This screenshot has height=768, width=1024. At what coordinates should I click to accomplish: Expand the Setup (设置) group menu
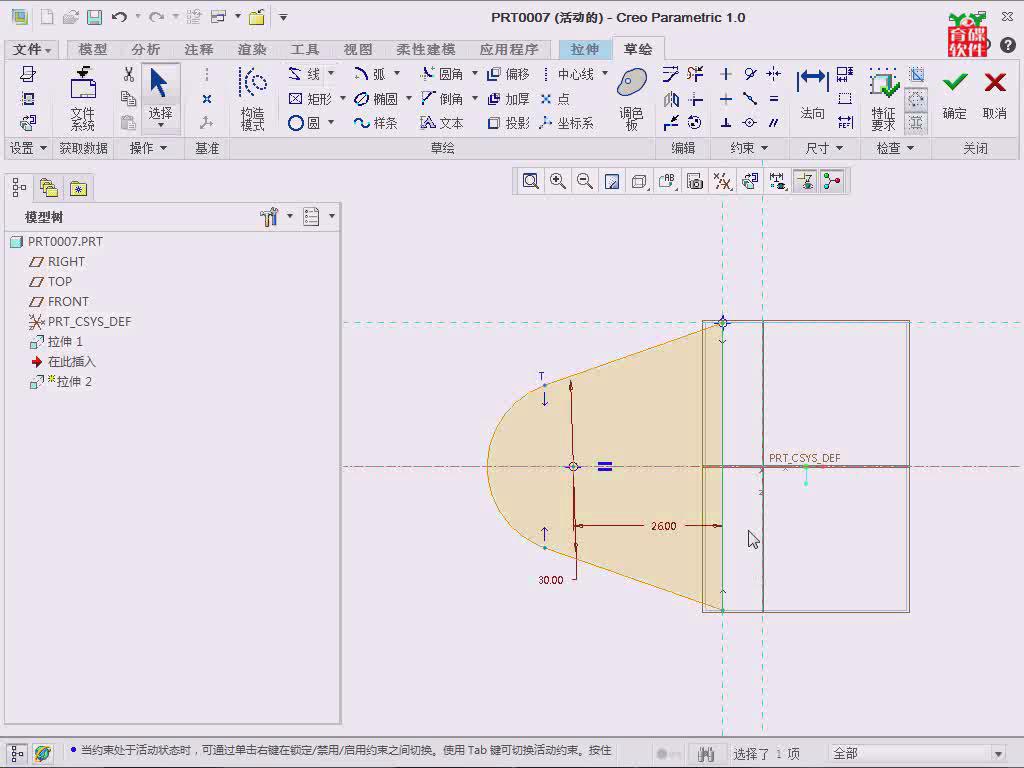coord(28,148)
